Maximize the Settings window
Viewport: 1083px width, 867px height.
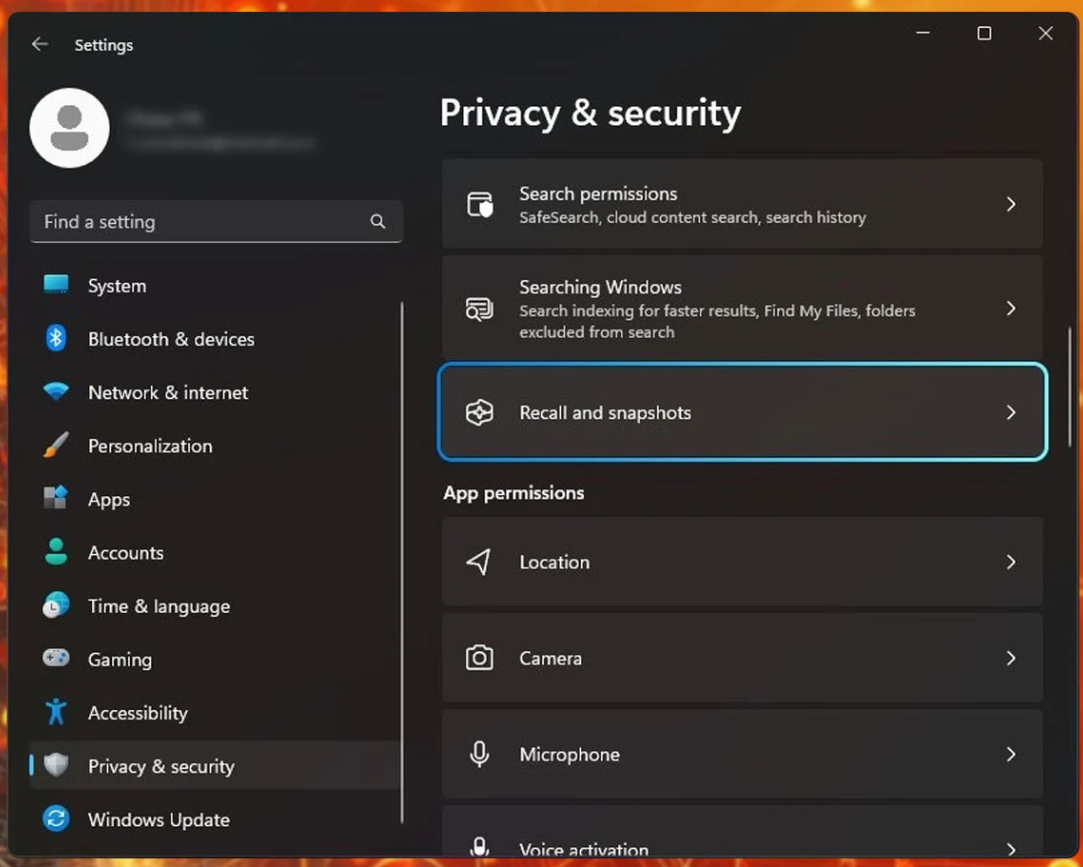984,33
